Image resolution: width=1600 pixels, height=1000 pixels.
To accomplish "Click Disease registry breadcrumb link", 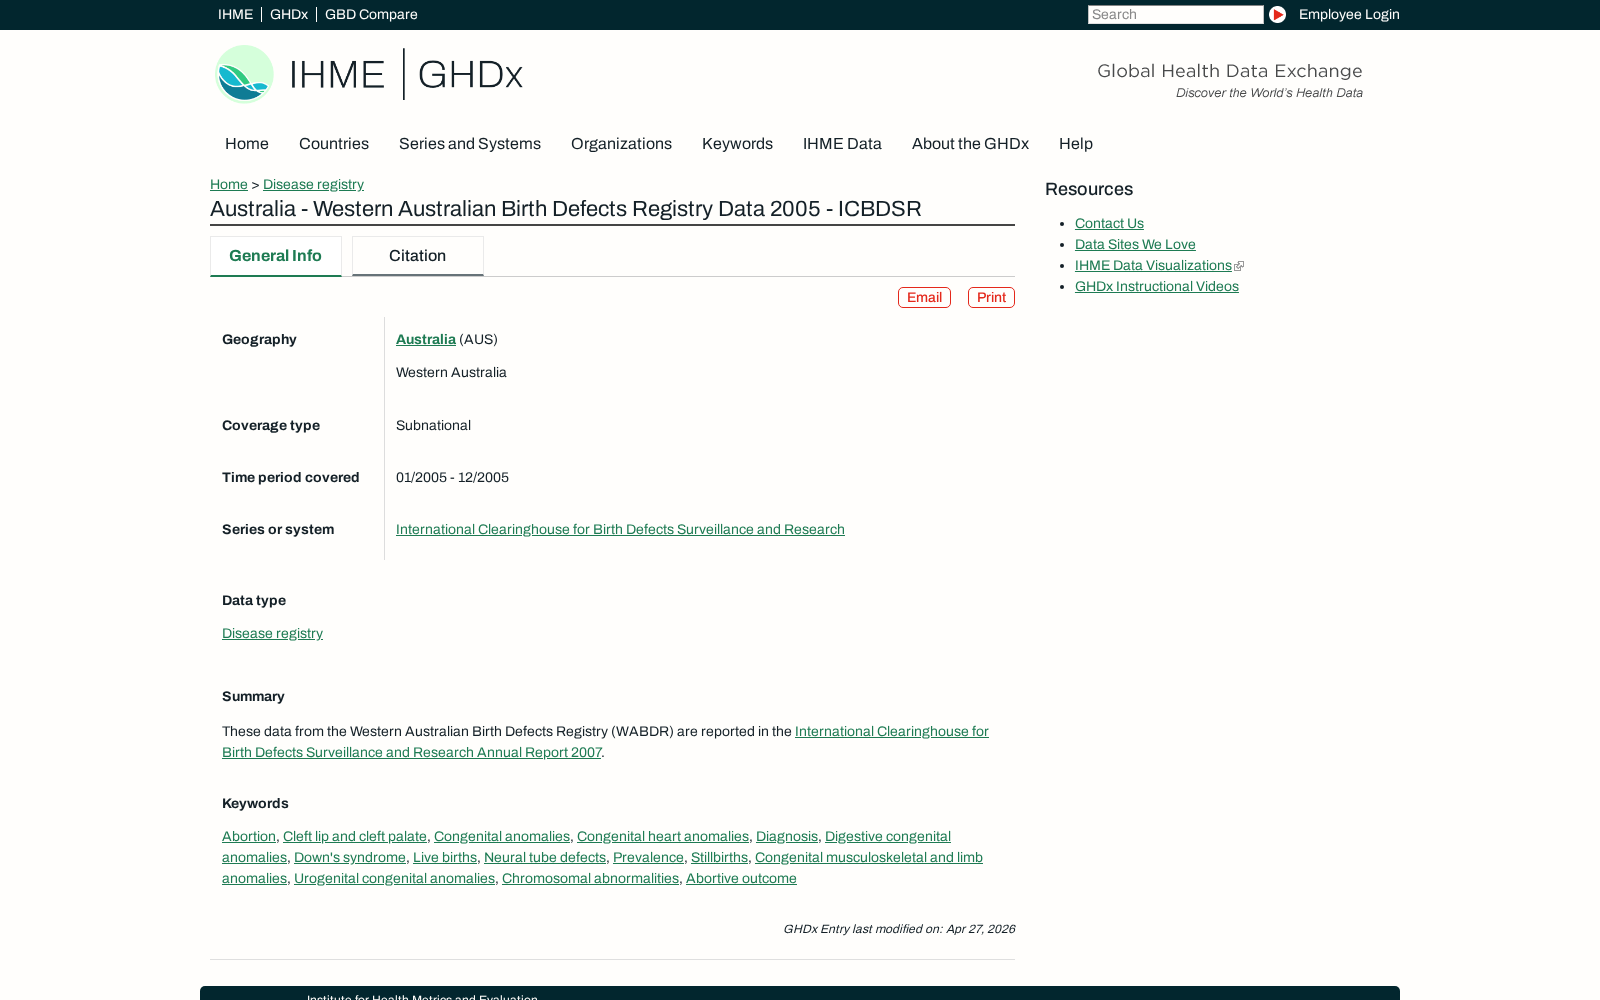I will point(313,185).
